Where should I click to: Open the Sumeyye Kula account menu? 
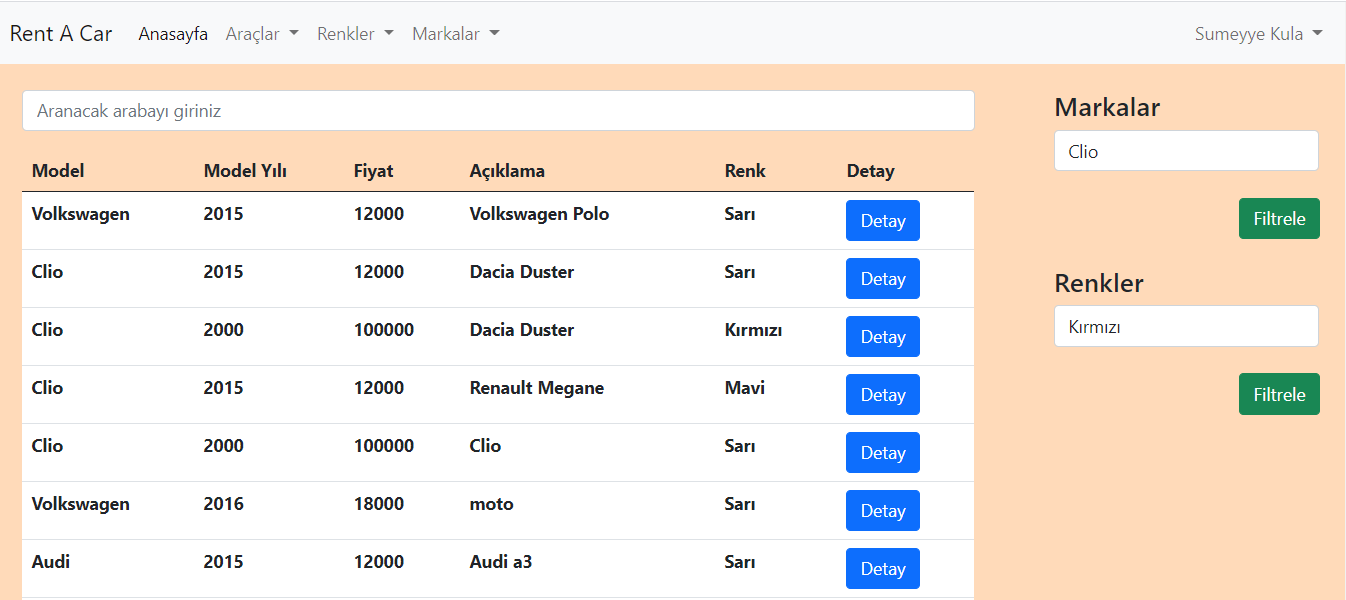pos(1257,33)
